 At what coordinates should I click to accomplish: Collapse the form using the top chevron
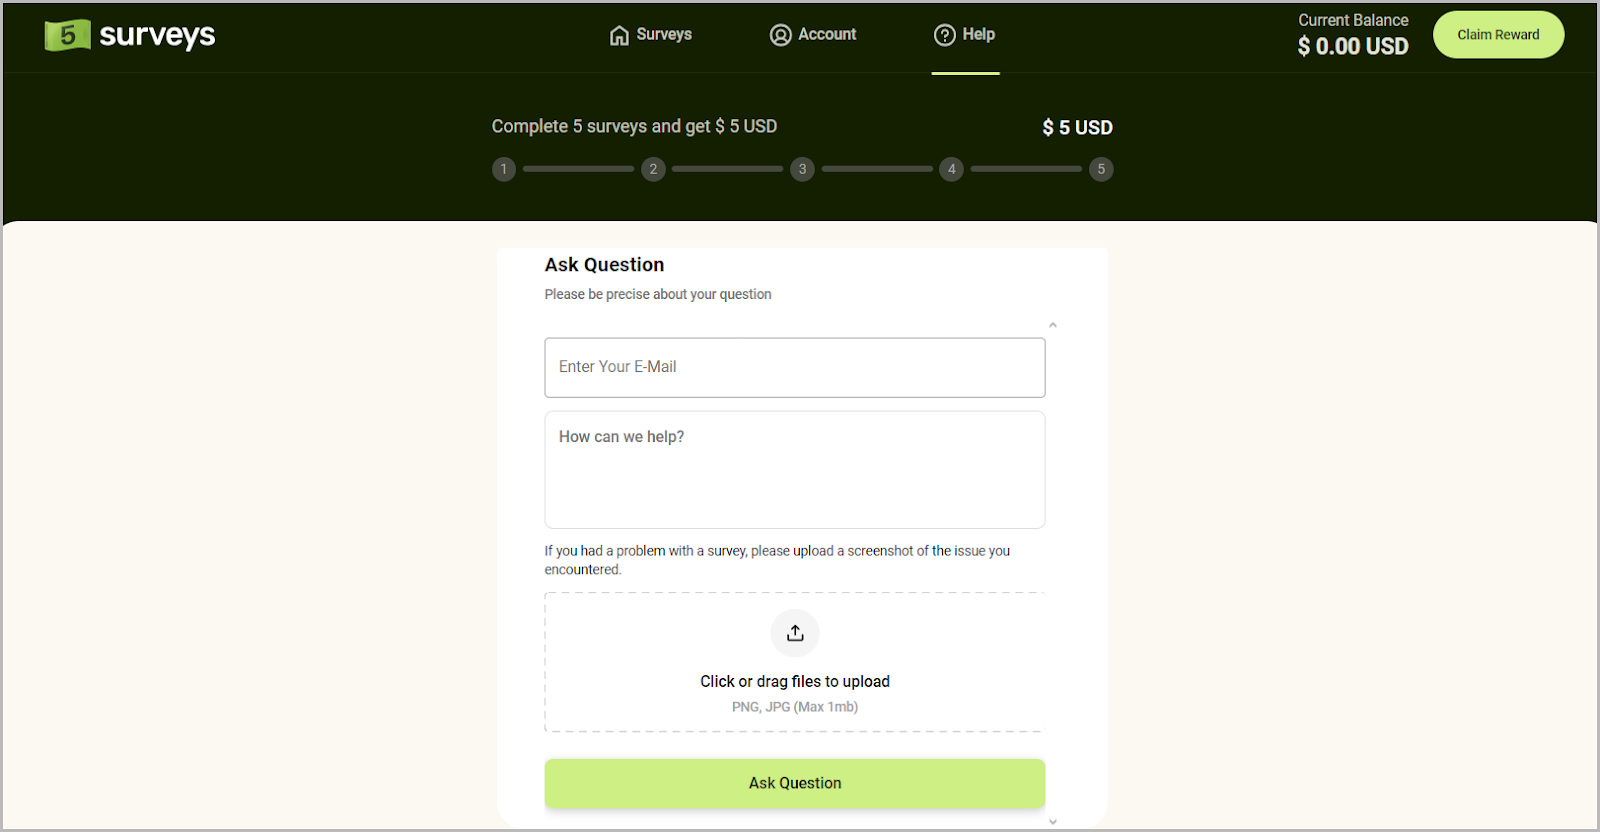(x=1053, y=324)
